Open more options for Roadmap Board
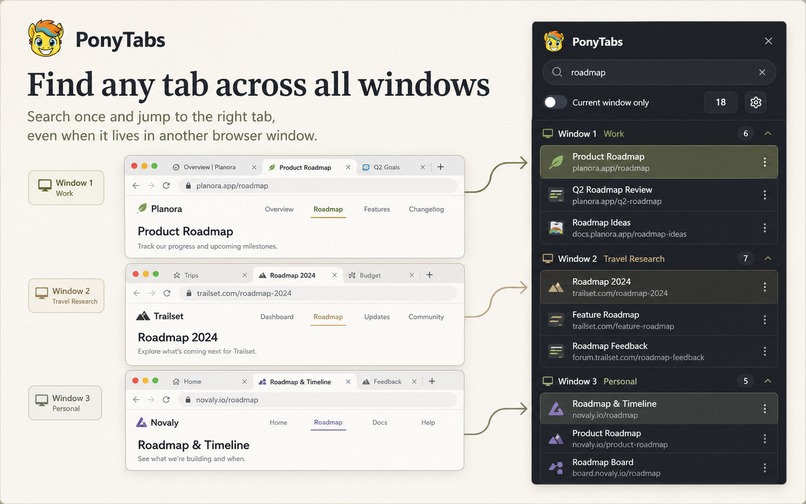The width and height of the screenshot is (806, 504). click(x=764, y=467)
